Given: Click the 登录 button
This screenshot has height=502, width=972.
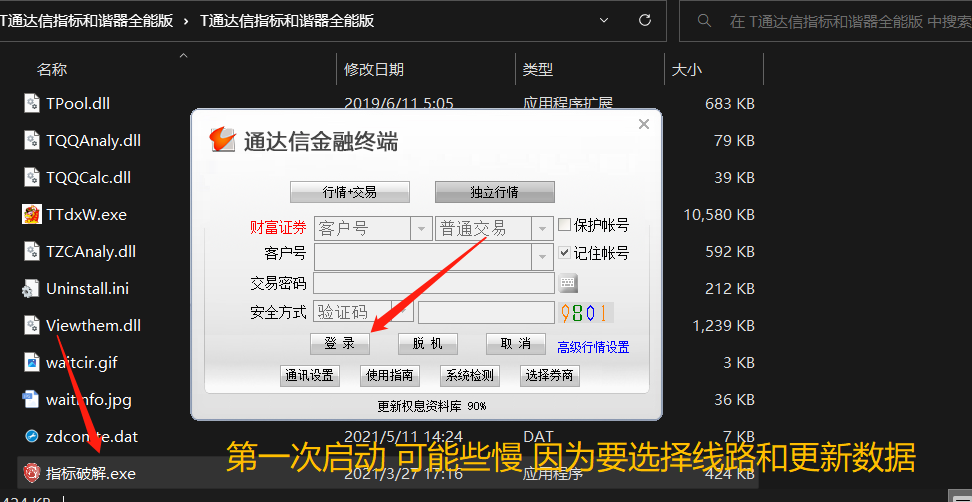Looking at the screenshot, I should click(x=340, y=343).
